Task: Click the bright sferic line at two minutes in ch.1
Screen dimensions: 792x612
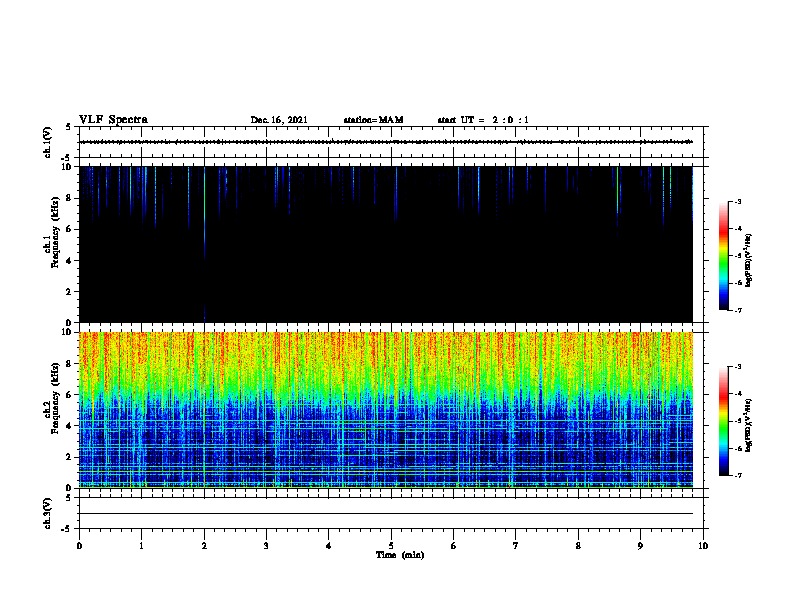Action: pyautogui.click(x=205, y=212)
